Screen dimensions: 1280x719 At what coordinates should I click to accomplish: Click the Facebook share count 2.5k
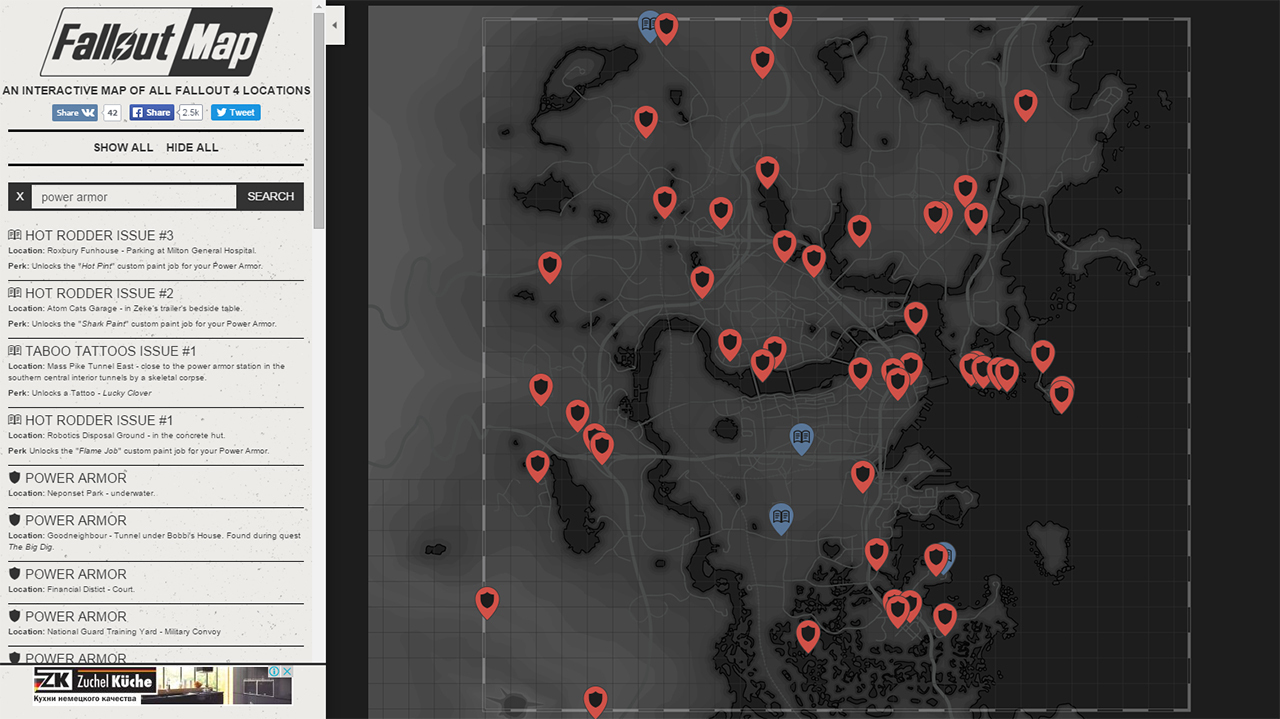(191, 113)
